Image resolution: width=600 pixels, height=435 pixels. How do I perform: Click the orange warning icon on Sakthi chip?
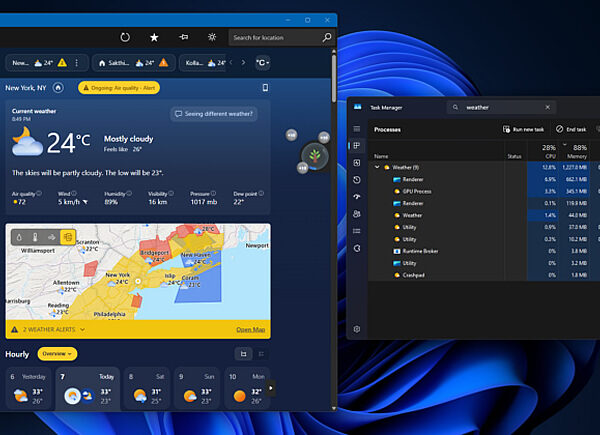(x=164, y=62)
